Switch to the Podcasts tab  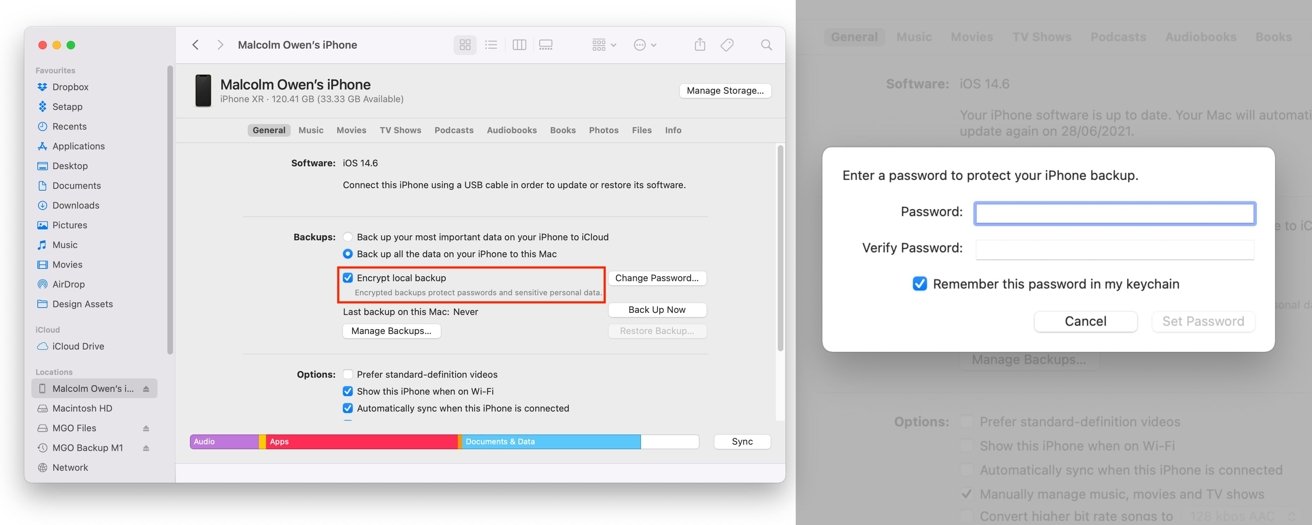click(454, 130)
